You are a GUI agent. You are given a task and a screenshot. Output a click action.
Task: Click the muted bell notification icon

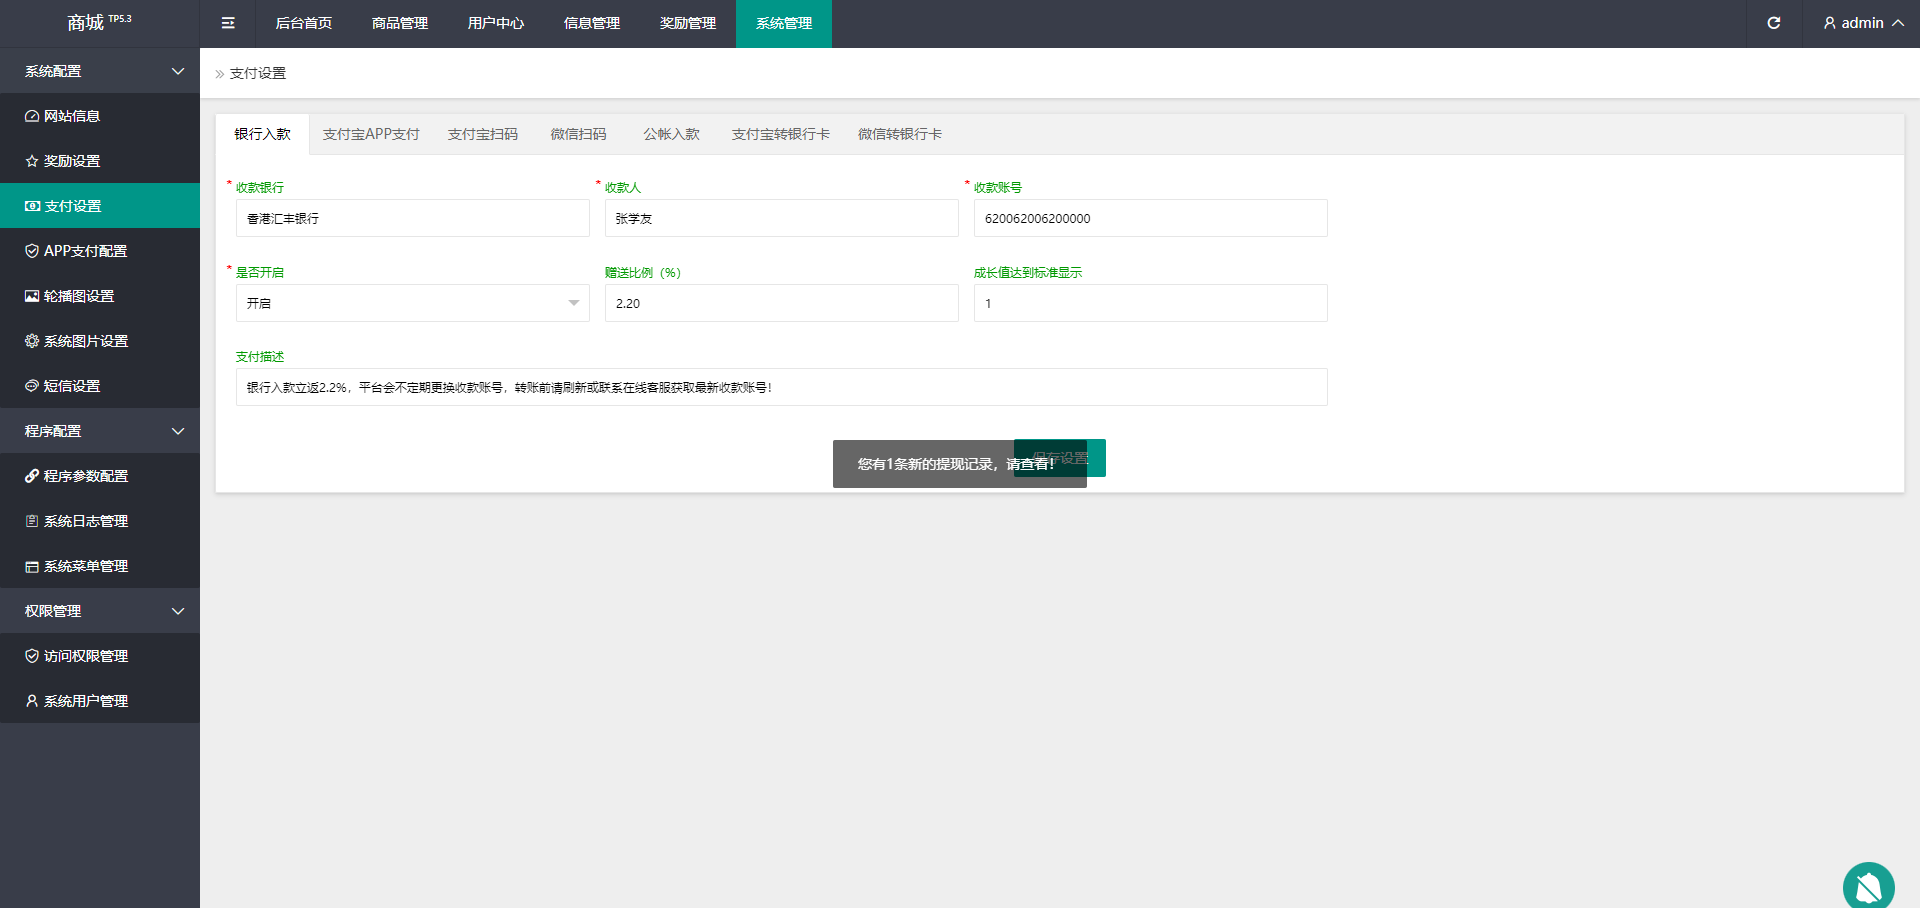[1869, 887]
